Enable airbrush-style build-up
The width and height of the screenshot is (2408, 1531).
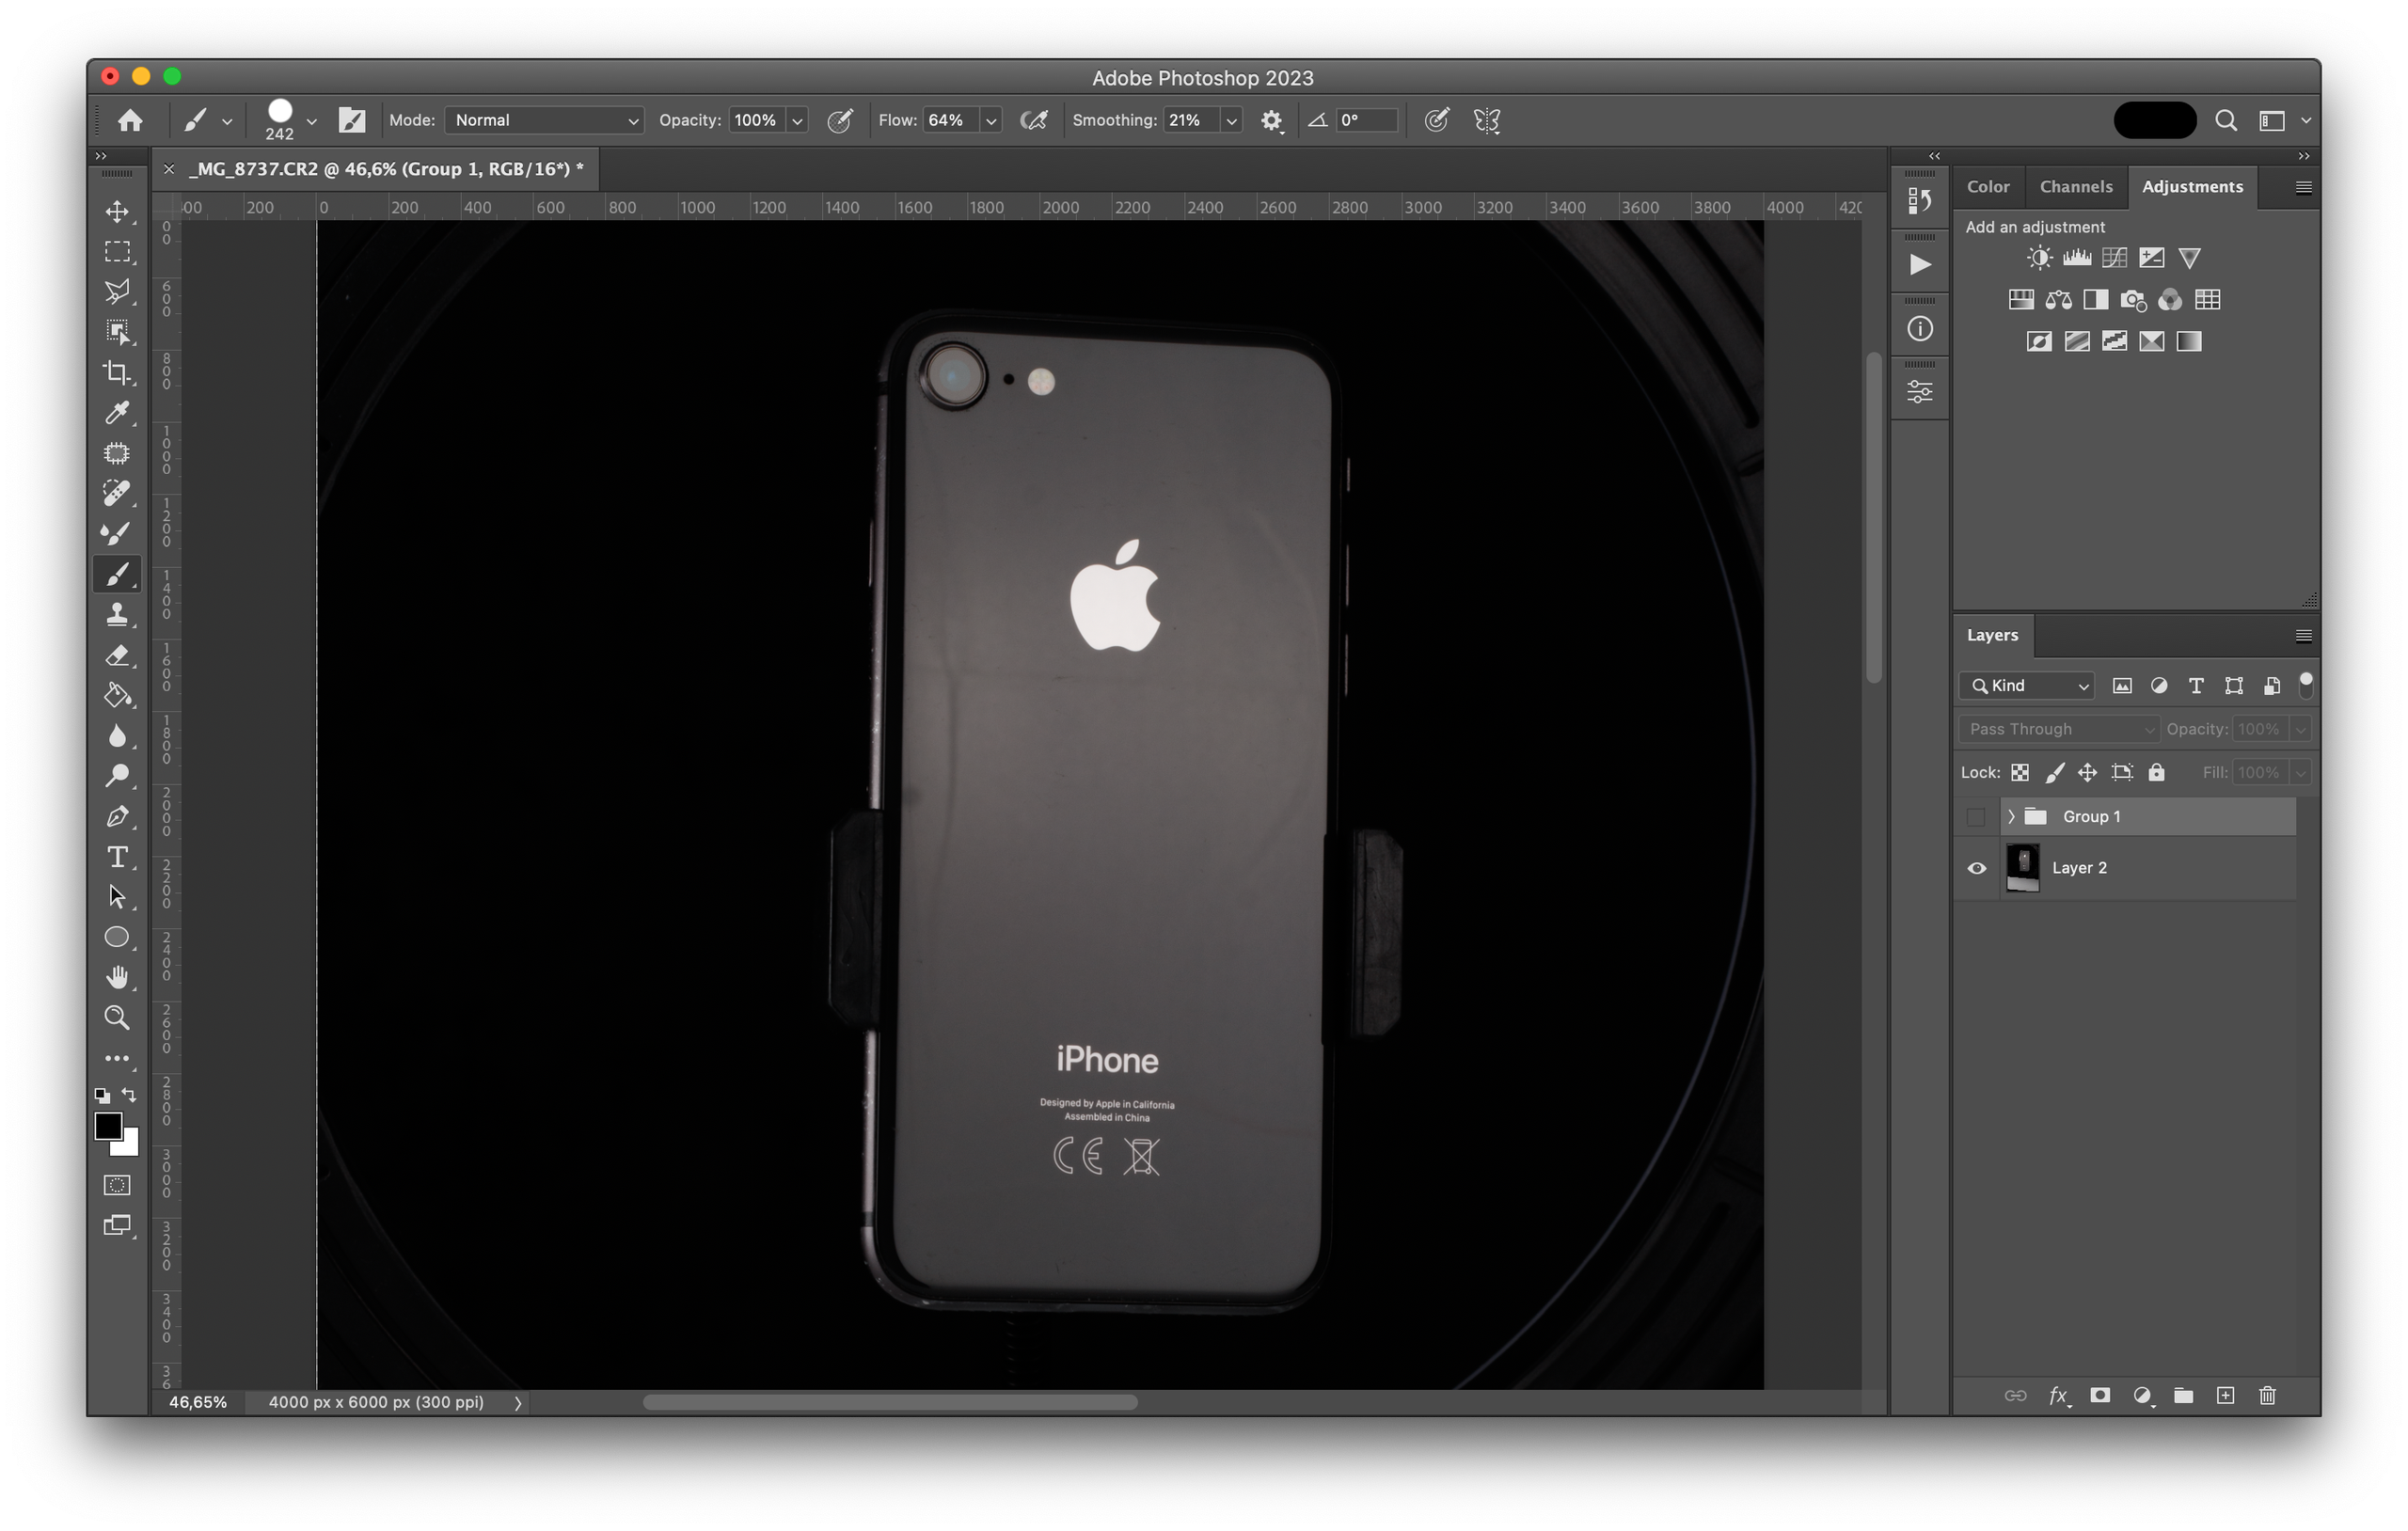pyautogui.click(x=1034, y=120)
